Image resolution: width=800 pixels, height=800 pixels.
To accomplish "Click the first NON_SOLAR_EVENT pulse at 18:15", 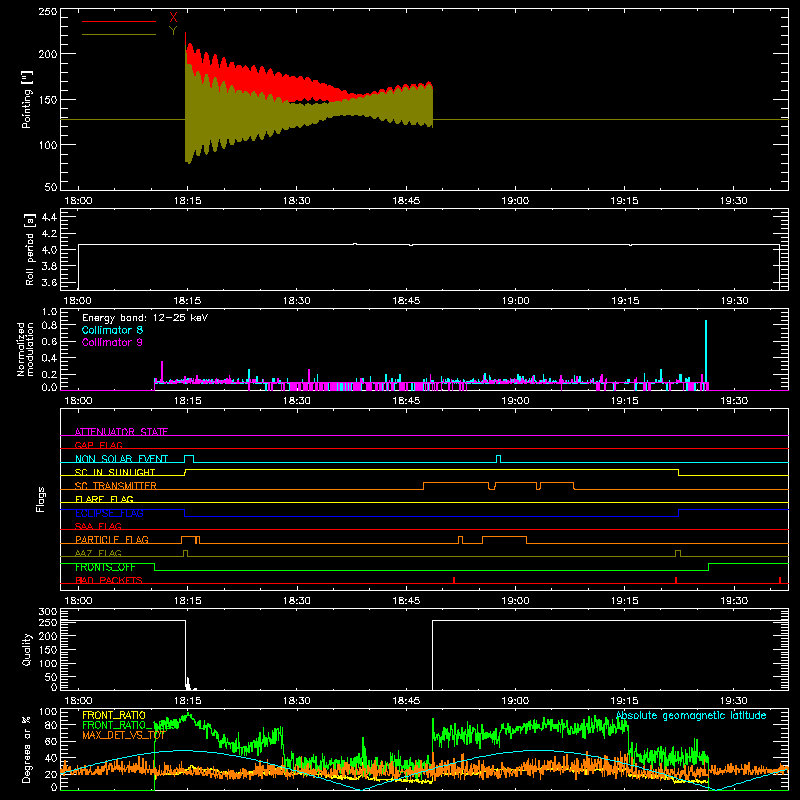I will [189, 459].
